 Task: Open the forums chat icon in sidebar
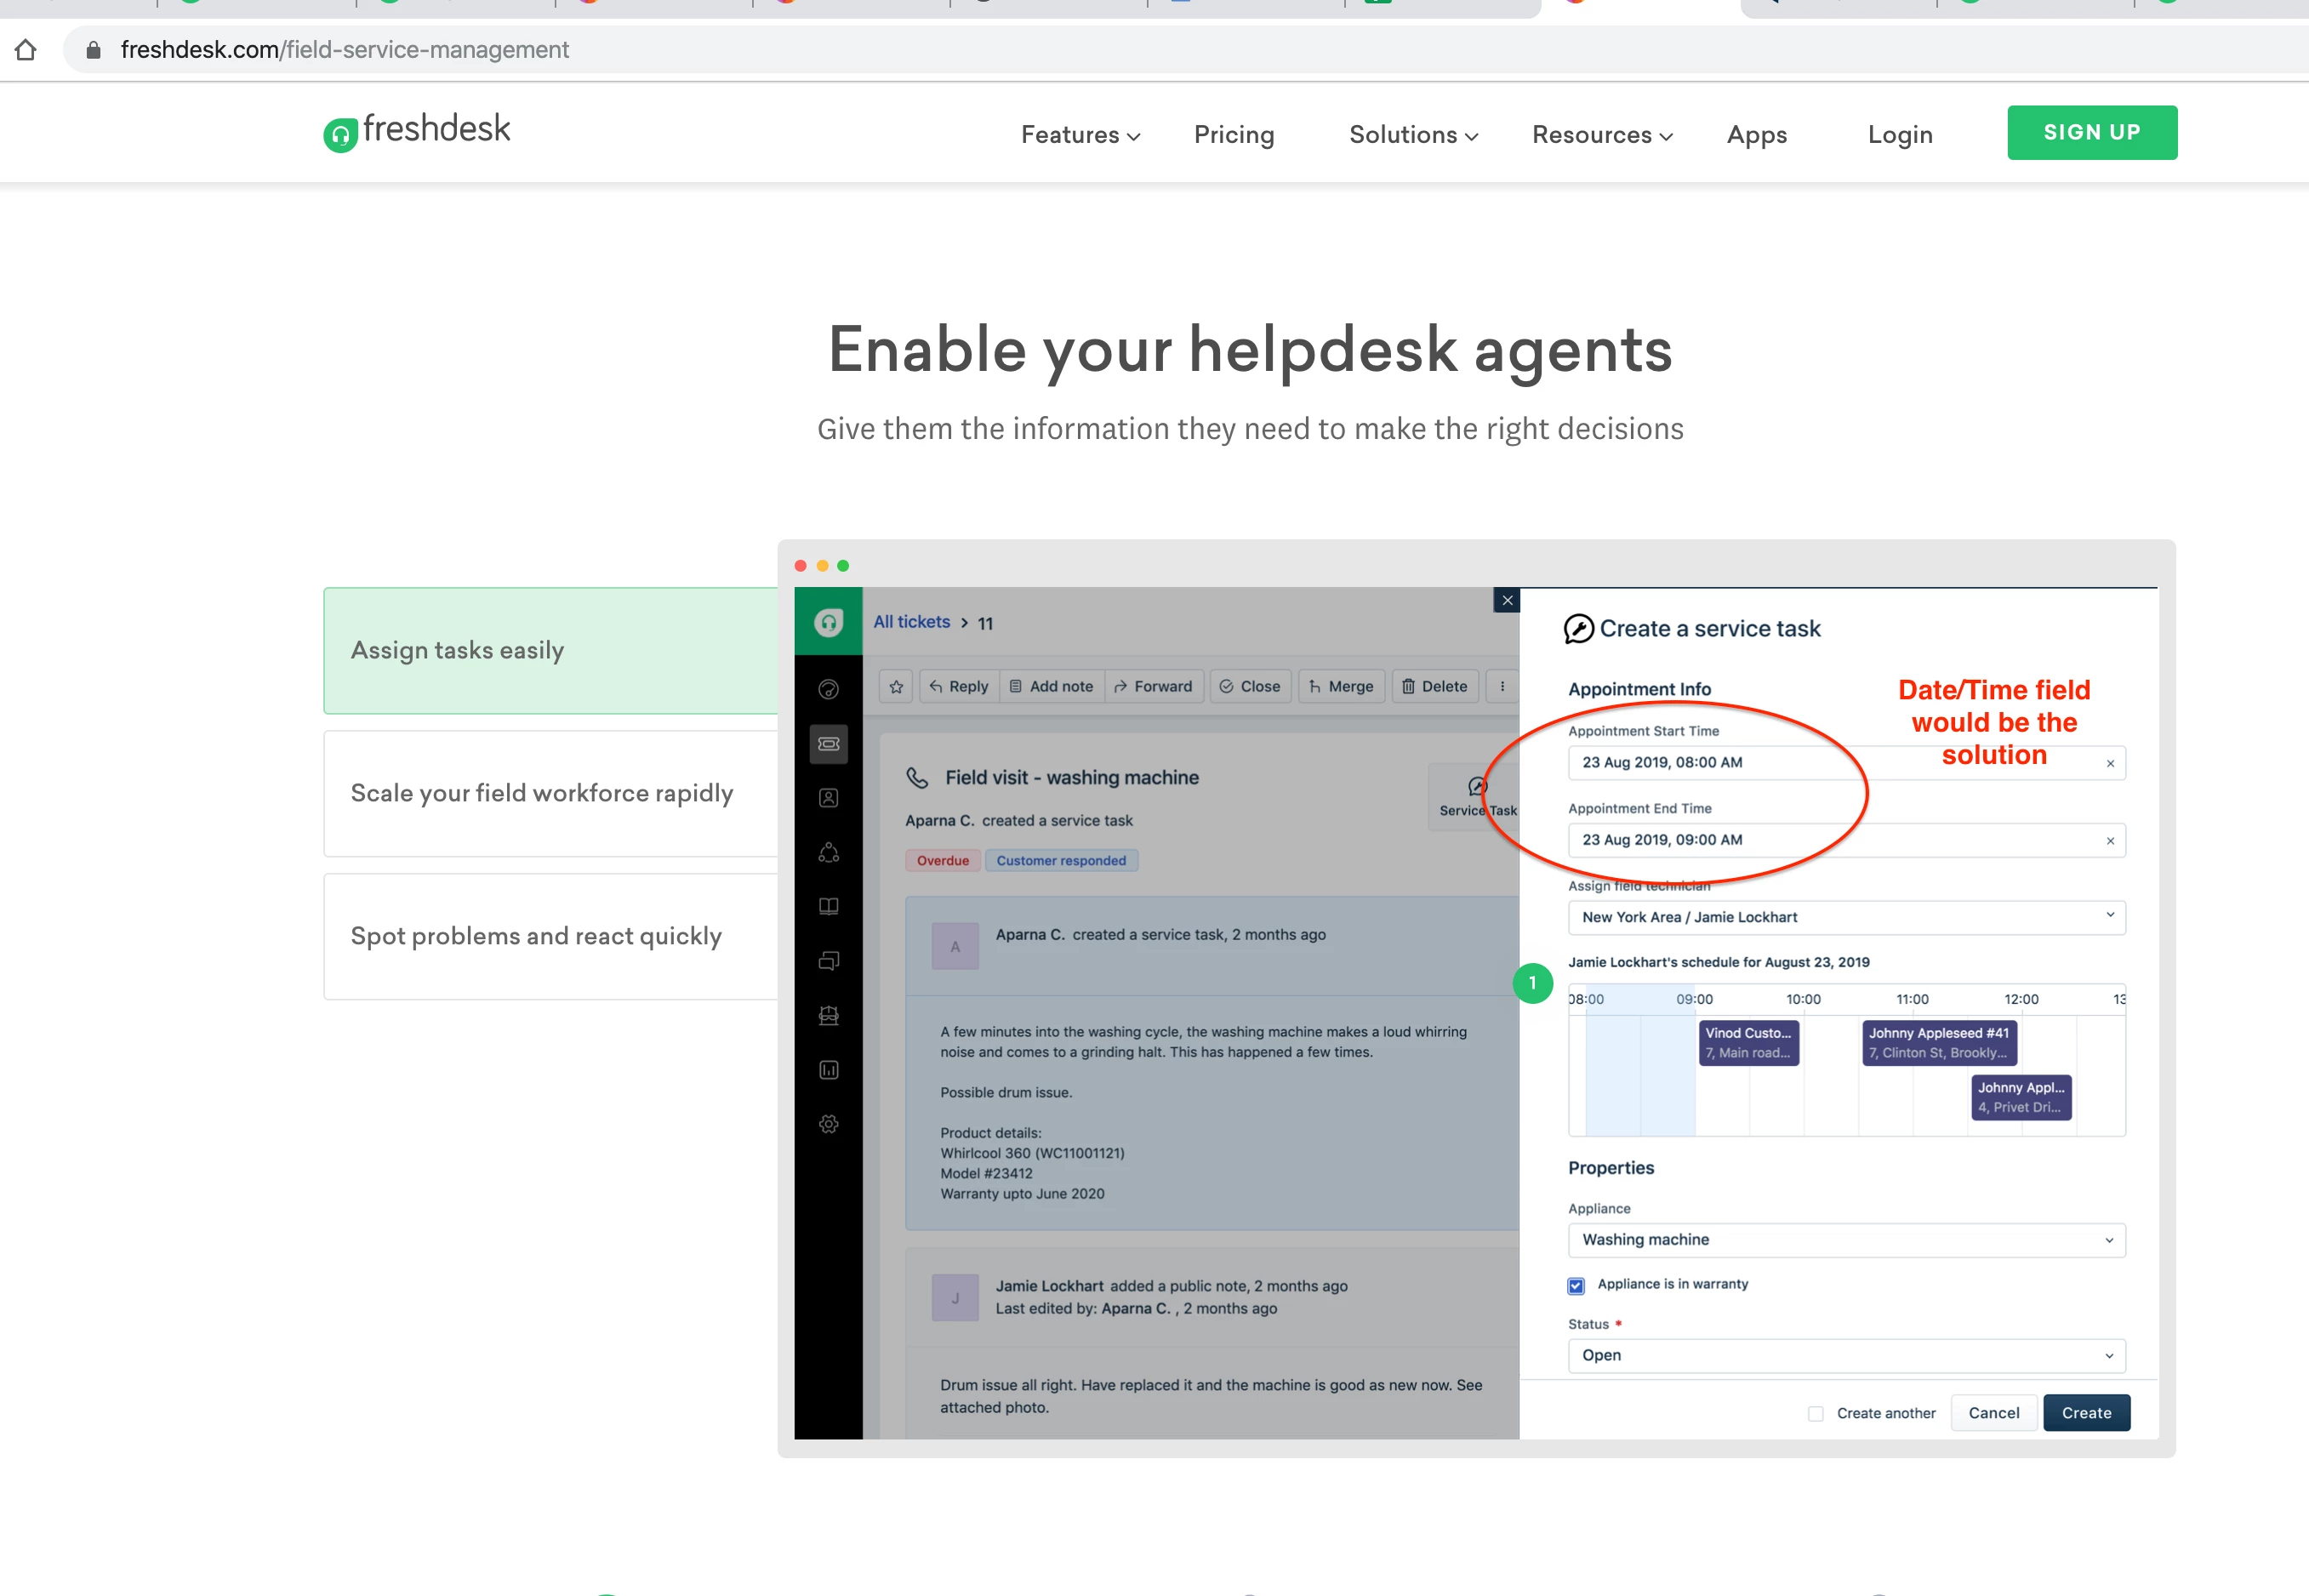828,961
